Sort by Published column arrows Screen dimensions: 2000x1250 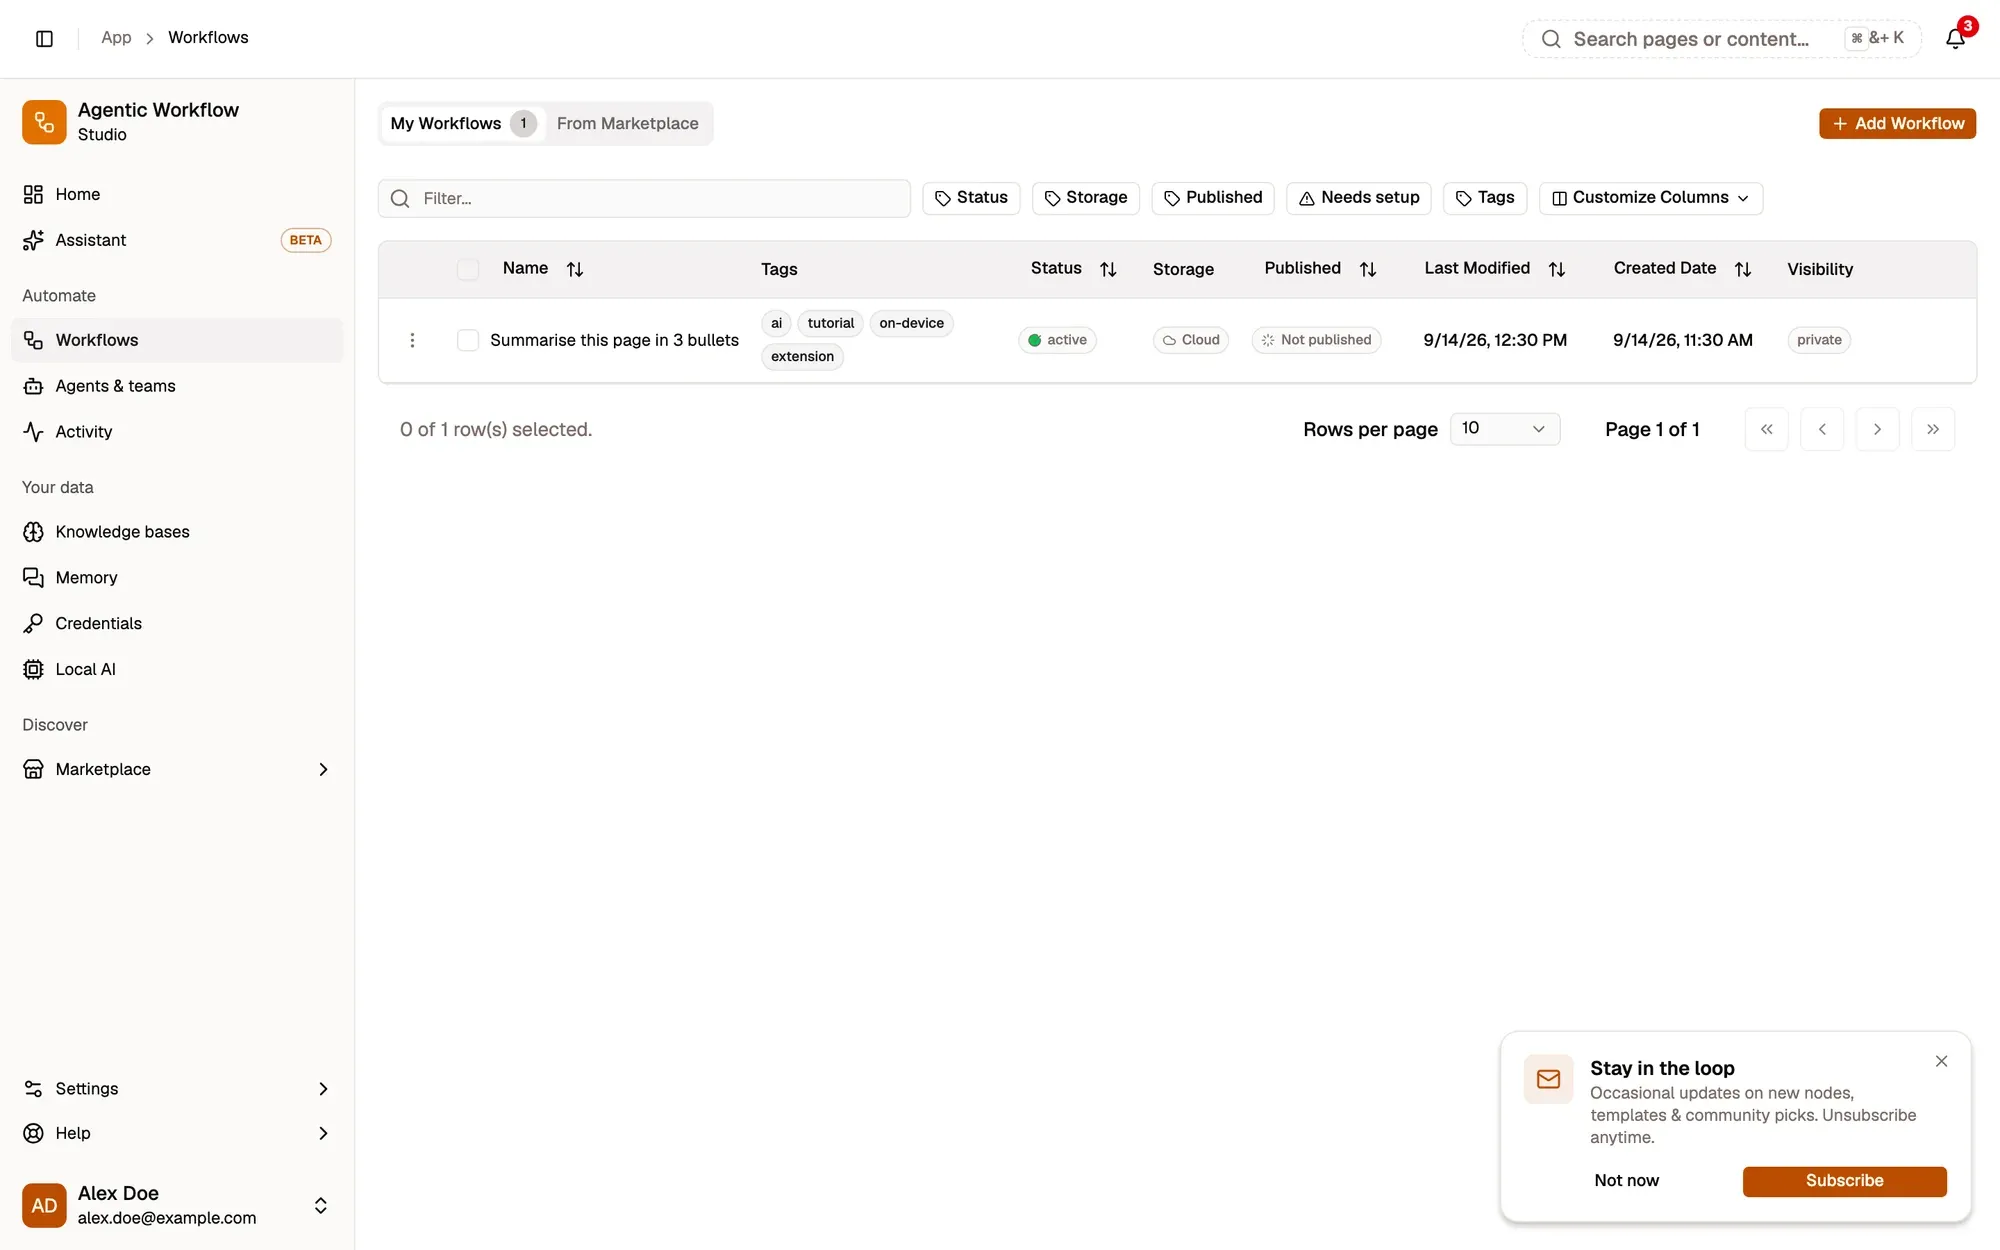pyautogui.click(x=1368, y=269)
